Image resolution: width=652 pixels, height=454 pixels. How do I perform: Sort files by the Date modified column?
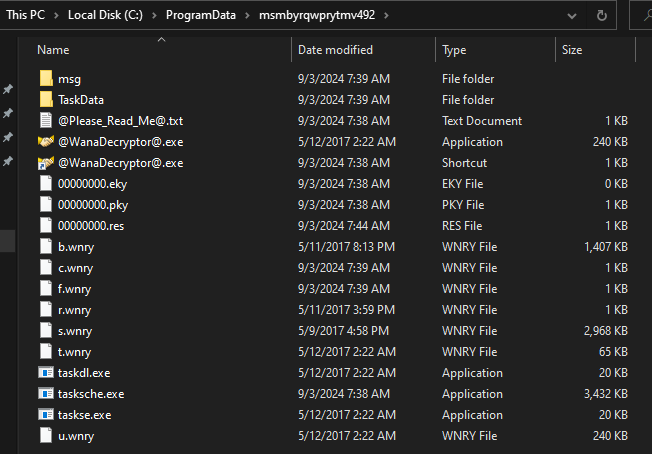tap(335, 50)
